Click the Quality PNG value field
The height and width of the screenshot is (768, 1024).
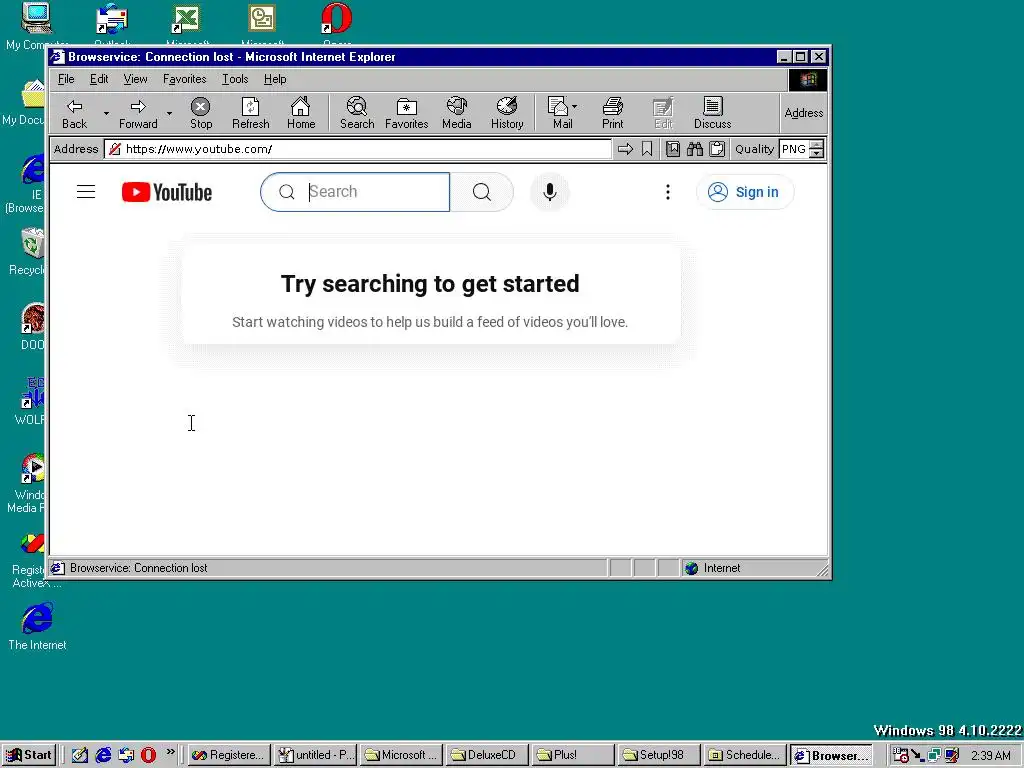(794, 150)
